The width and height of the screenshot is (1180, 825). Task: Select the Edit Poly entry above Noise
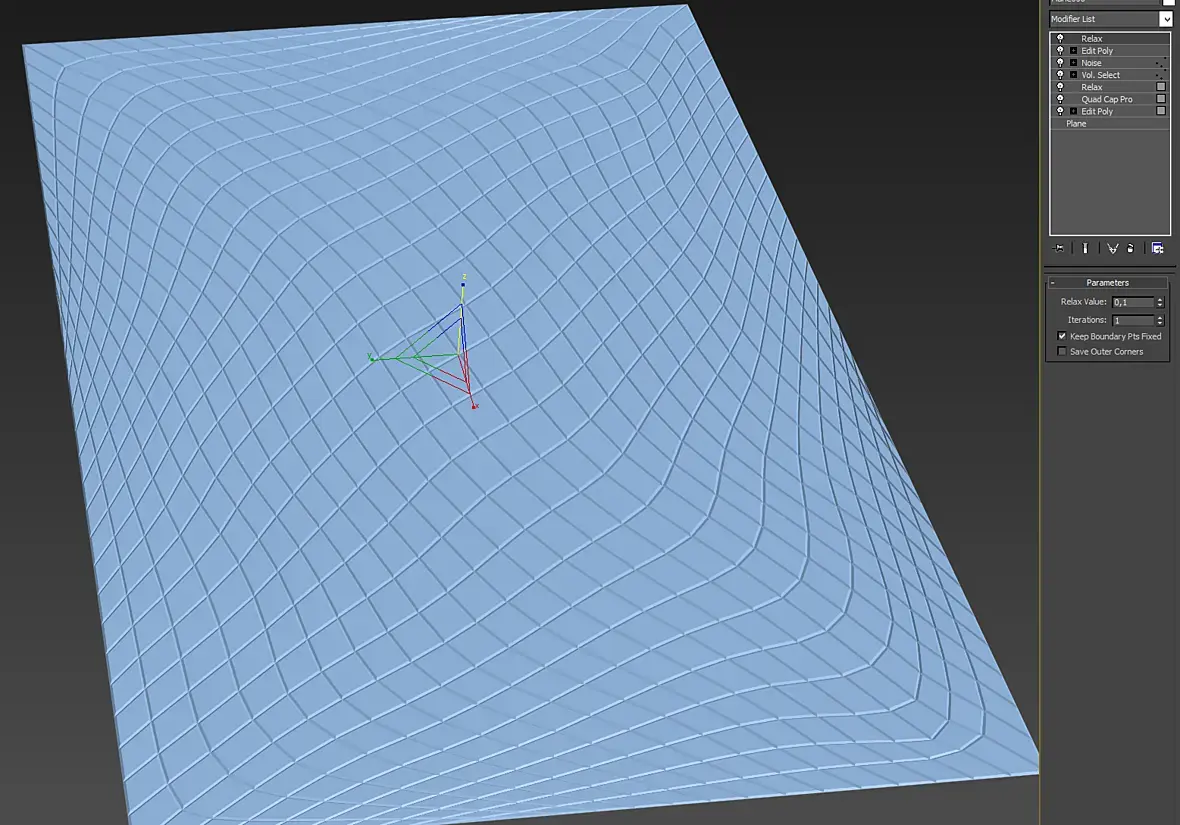pyautogui.click(x=1096, y=50)
